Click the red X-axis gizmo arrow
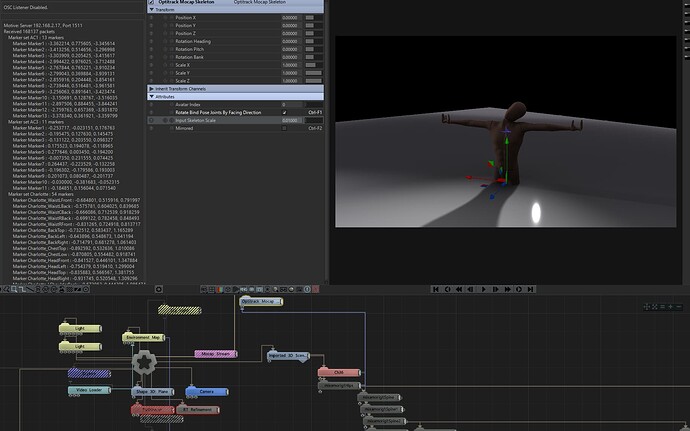The height and width of the screenshot is (431, 690). (x=469, y=178)
